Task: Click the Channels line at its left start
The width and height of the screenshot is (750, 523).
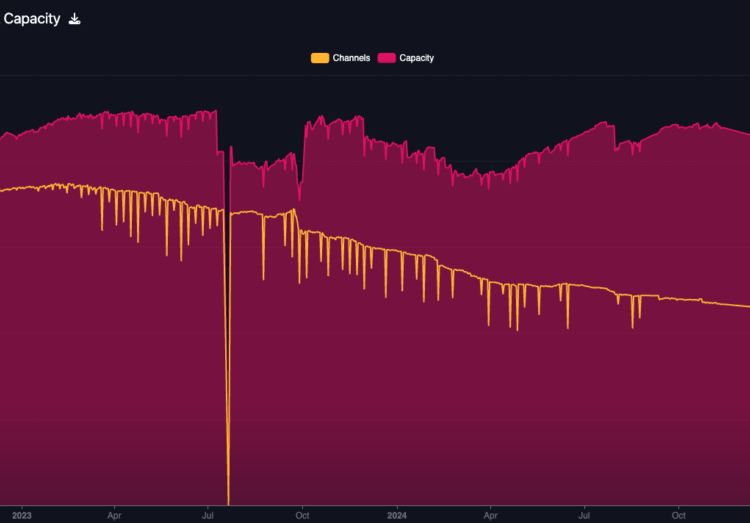Action: tap(3, 189)
